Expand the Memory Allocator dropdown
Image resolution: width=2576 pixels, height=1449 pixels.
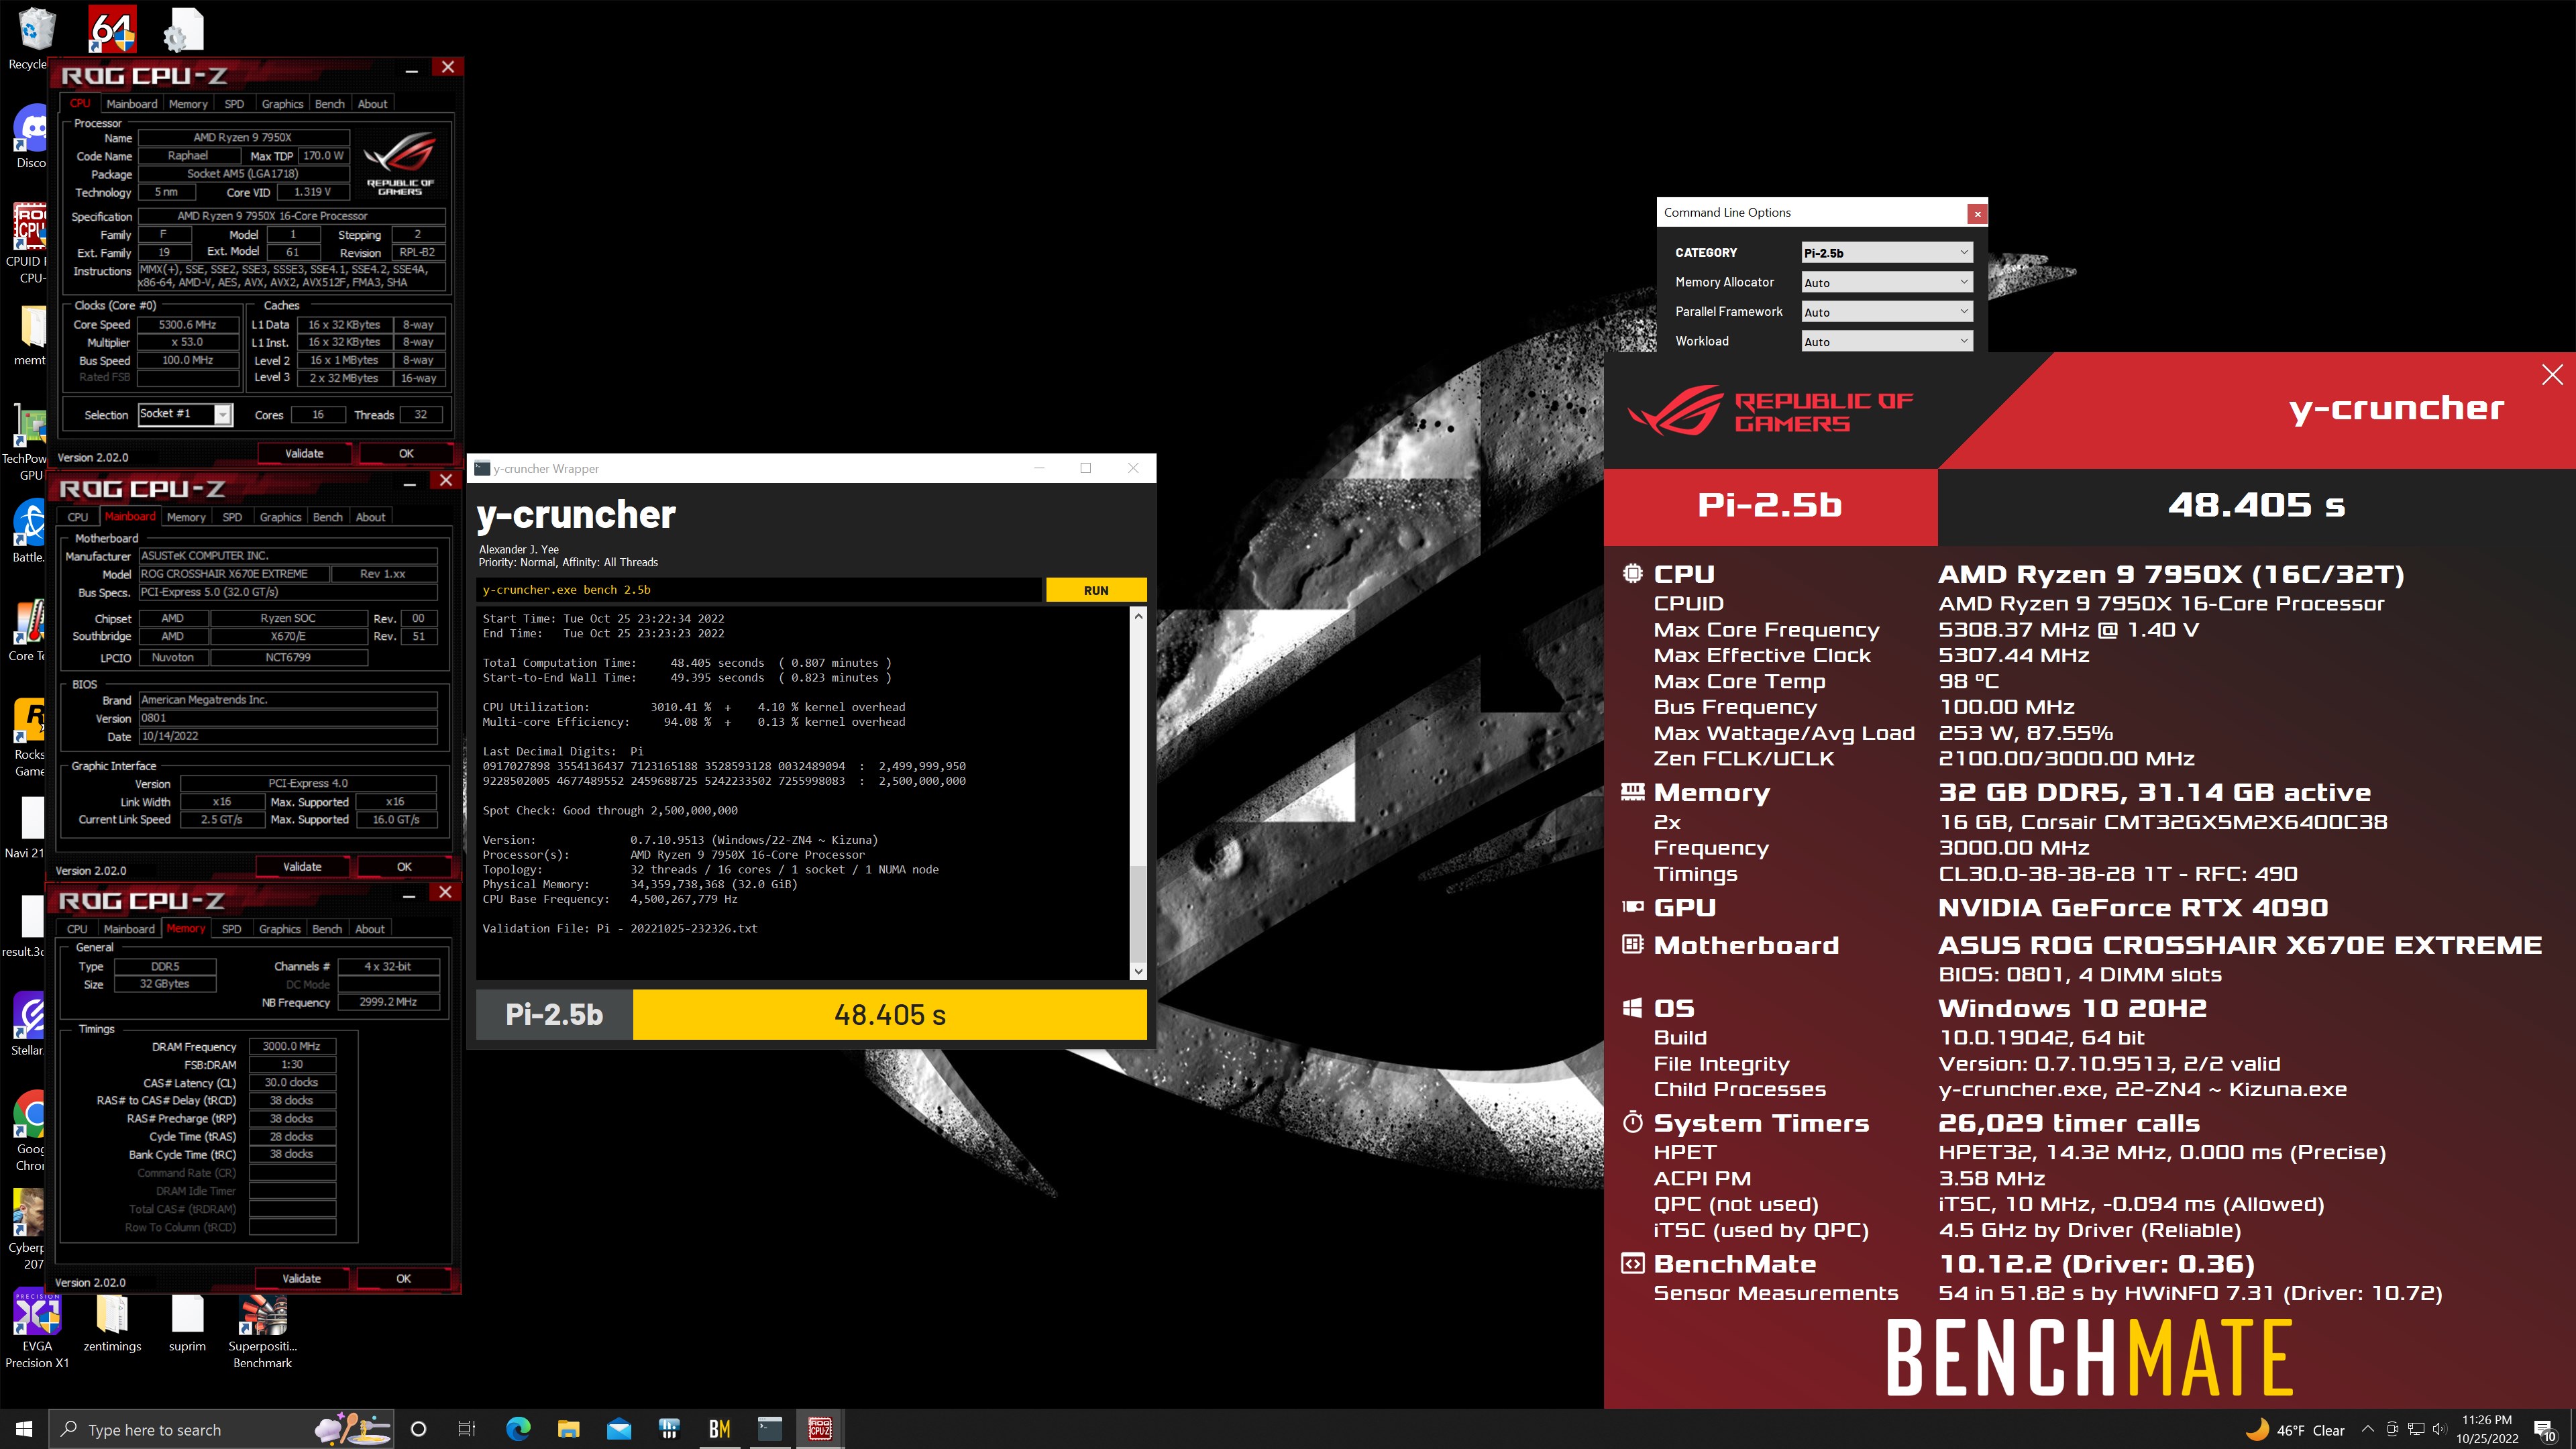click(x=1886, y=283)
